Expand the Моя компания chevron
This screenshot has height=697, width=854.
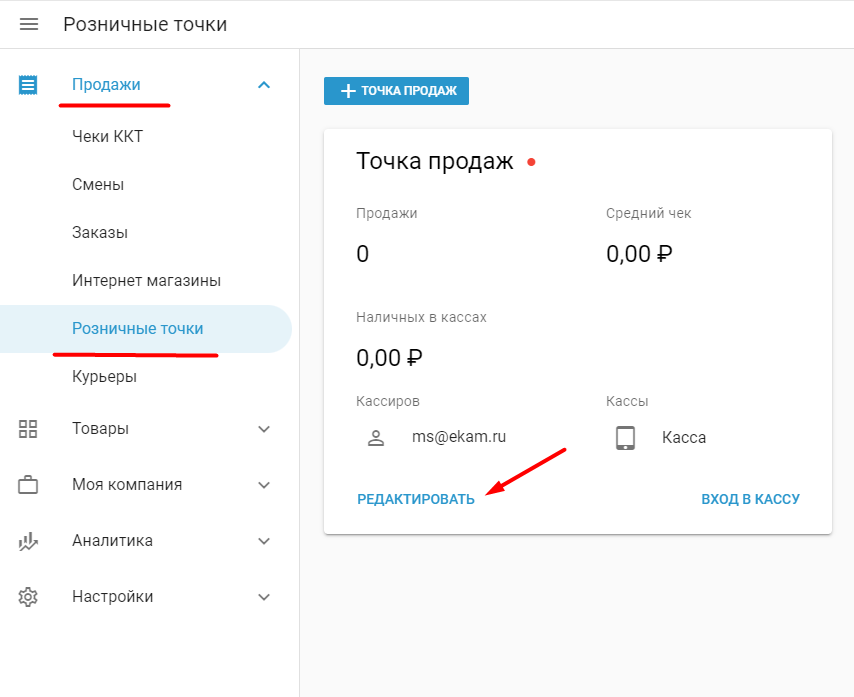264,485
